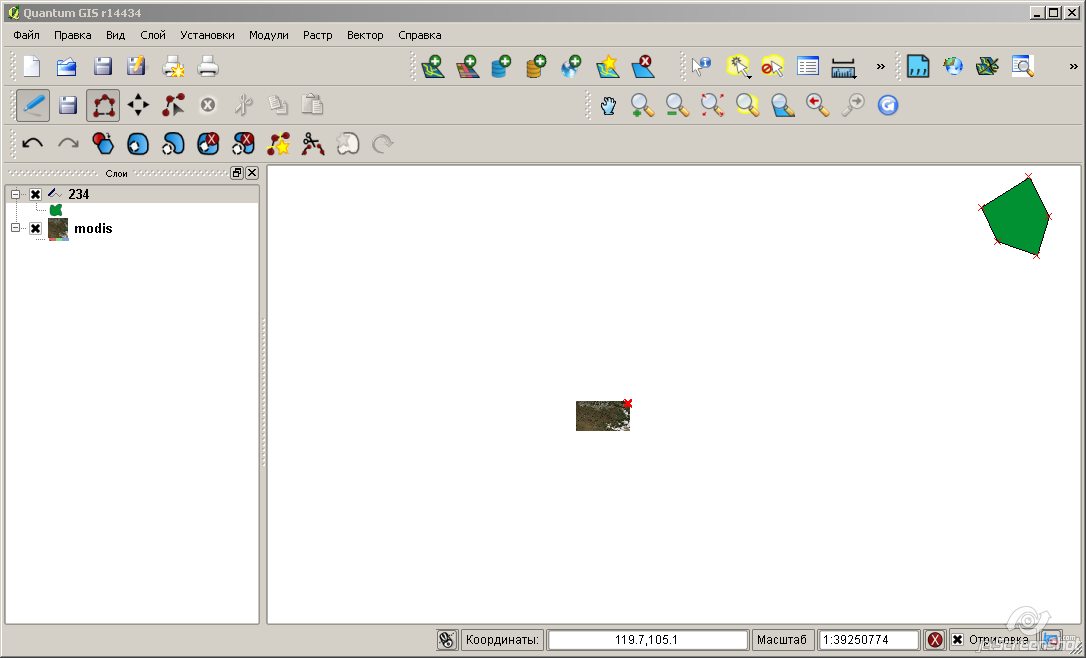1086x658 pixels.
Task: Select the Add part tool
Action: (x=173, y=143)
